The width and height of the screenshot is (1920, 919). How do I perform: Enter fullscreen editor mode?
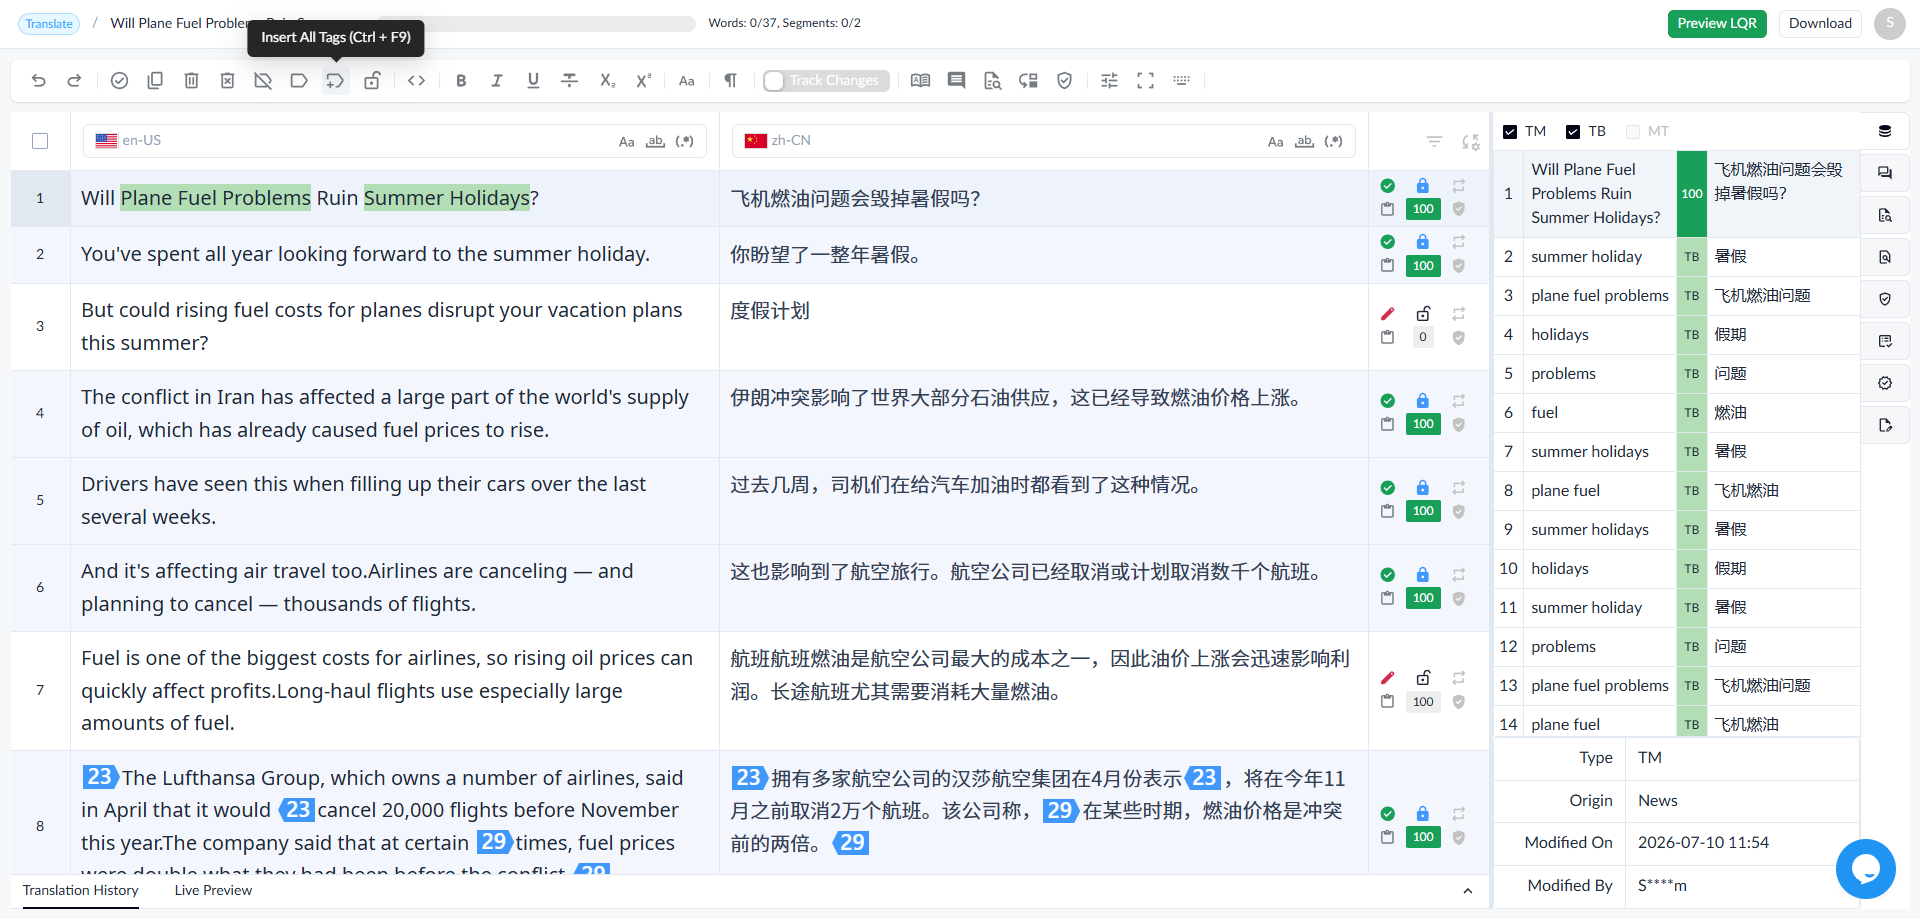(1146, 81)
